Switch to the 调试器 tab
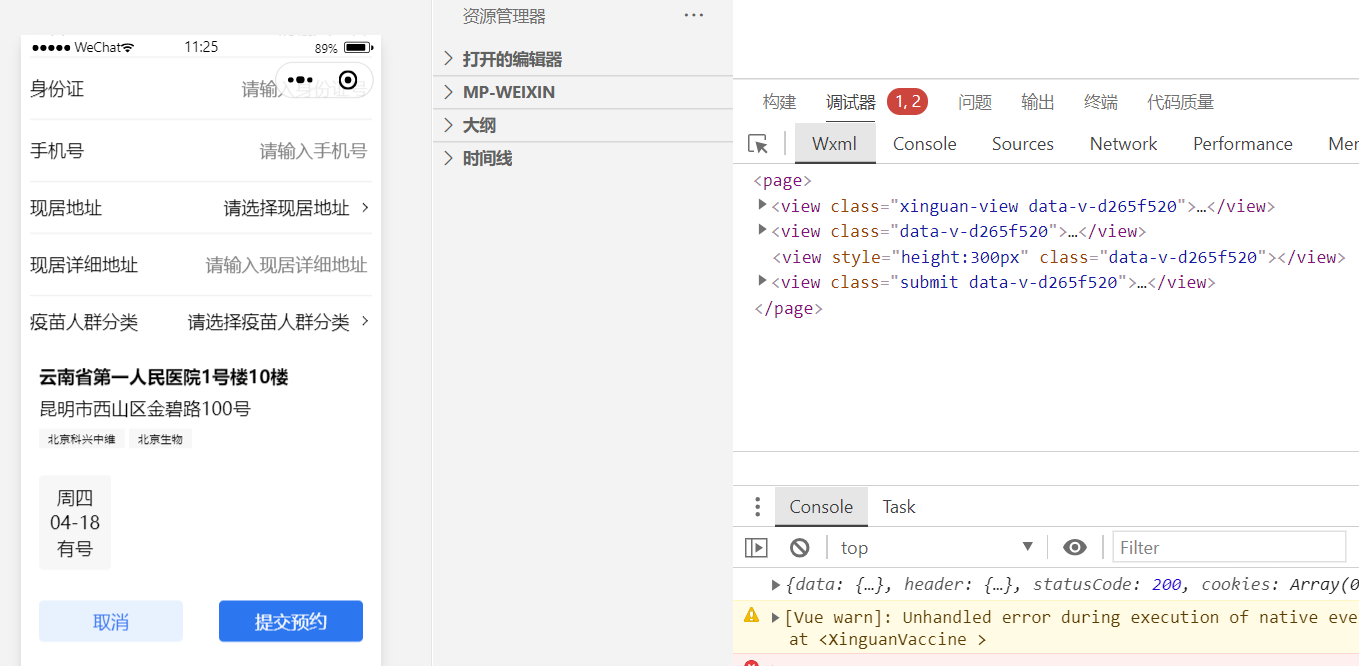The height and width of the screenshot is (666, 1359). click(x=851, y=102)
